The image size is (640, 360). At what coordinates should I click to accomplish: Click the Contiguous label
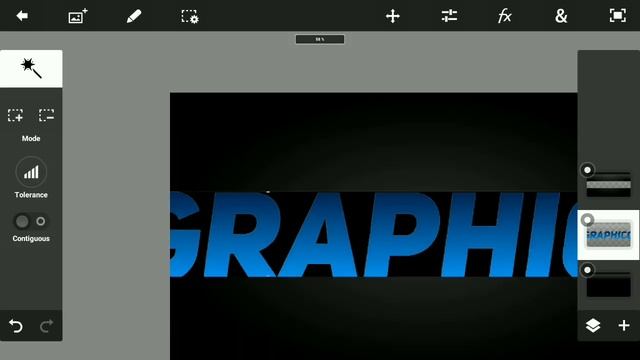(31, 239)
